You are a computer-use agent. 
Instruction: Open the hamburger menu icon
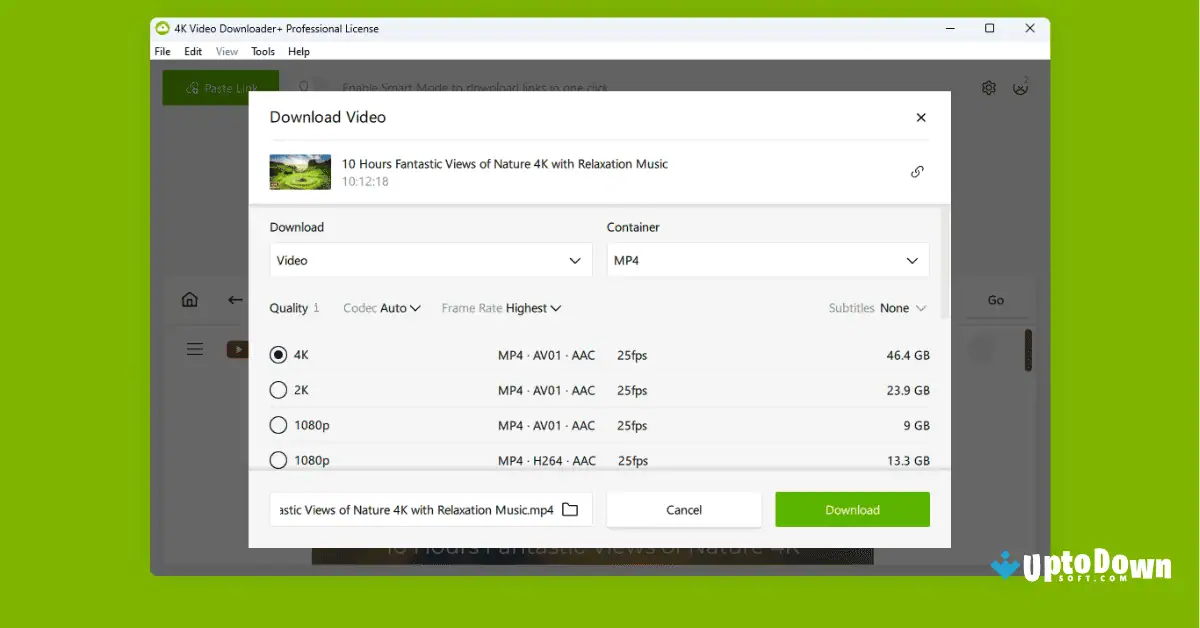(x=195, y=349)
